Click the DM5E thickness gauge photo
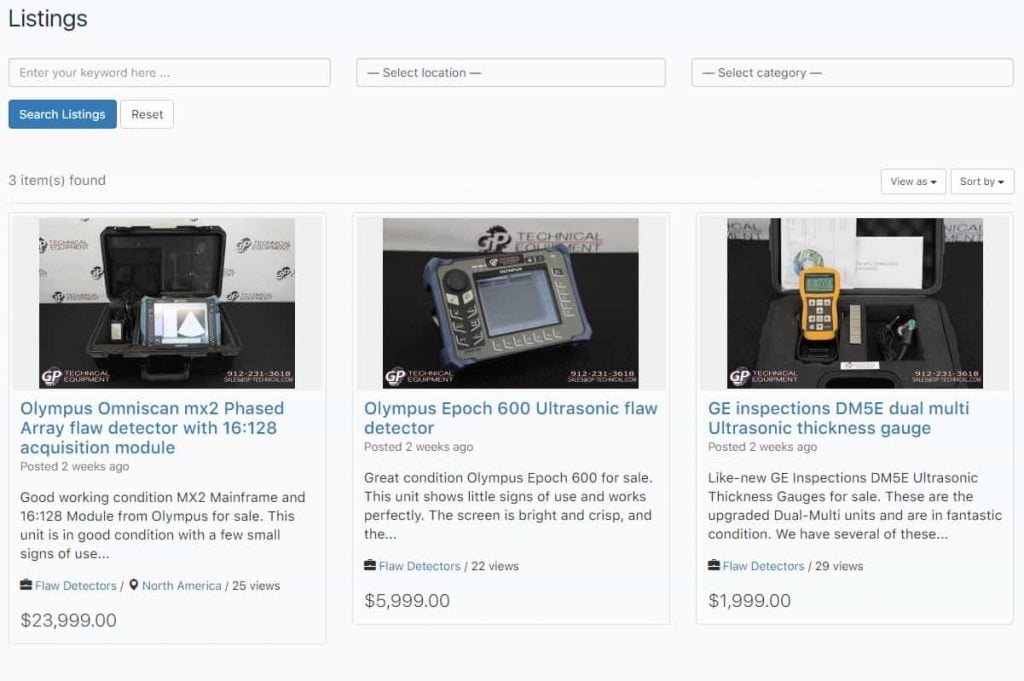Viewport: 1024px width, 681px height. click(x=855, y=304)
